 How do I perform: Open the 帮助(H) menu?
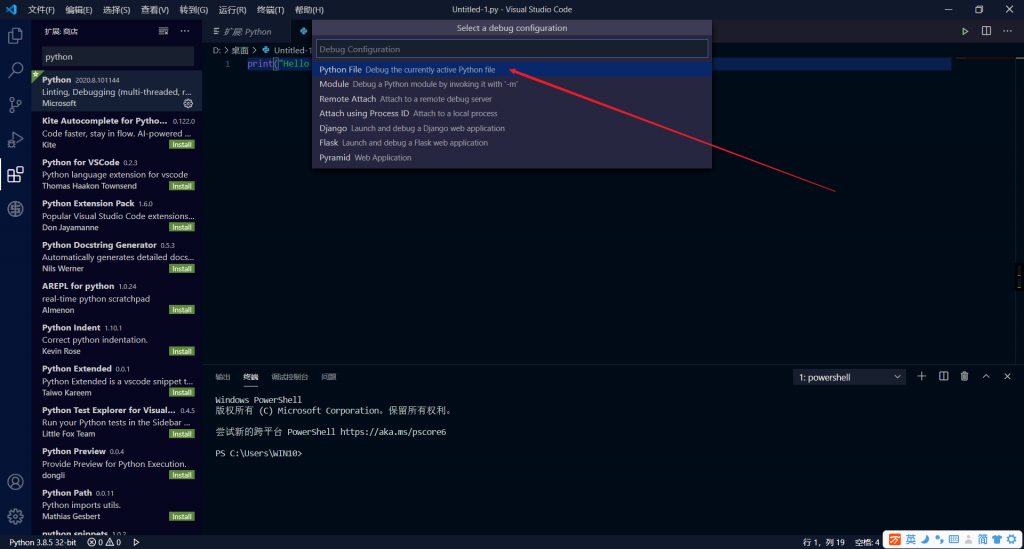[x=309, y=10]
